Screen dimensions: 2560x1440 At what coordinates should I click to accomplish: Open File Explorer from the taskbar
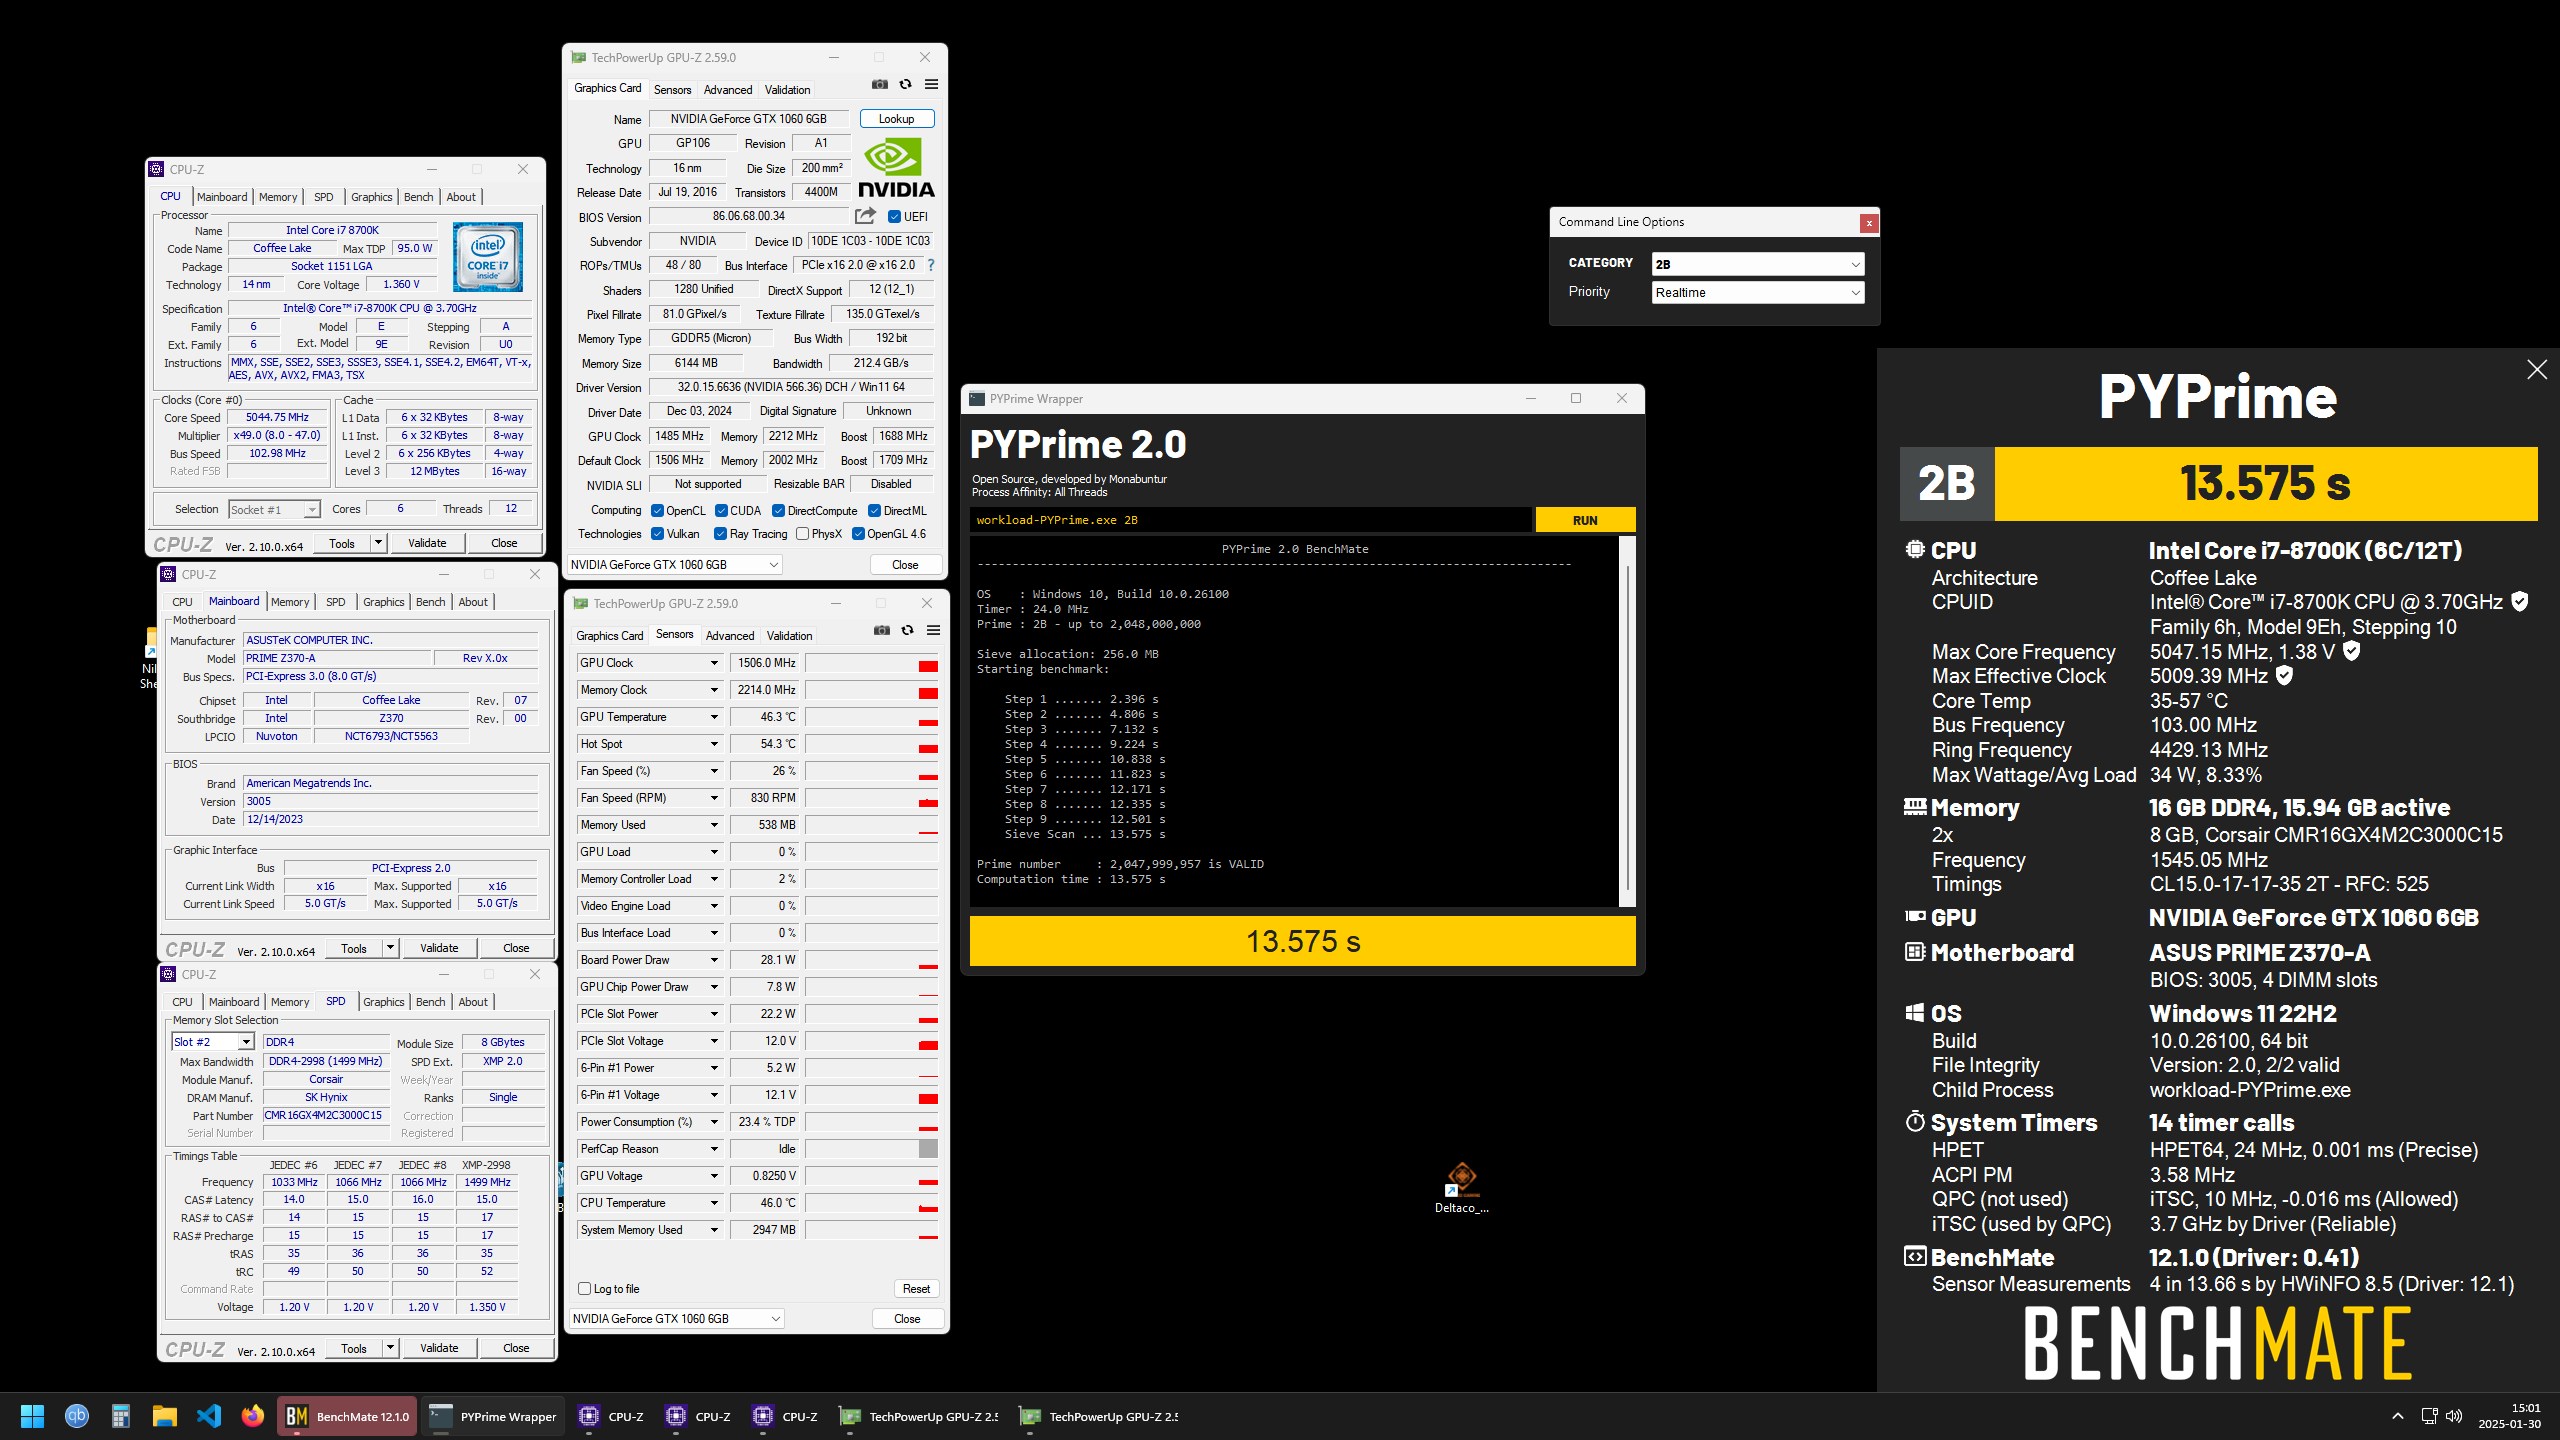coord(164,1416)
